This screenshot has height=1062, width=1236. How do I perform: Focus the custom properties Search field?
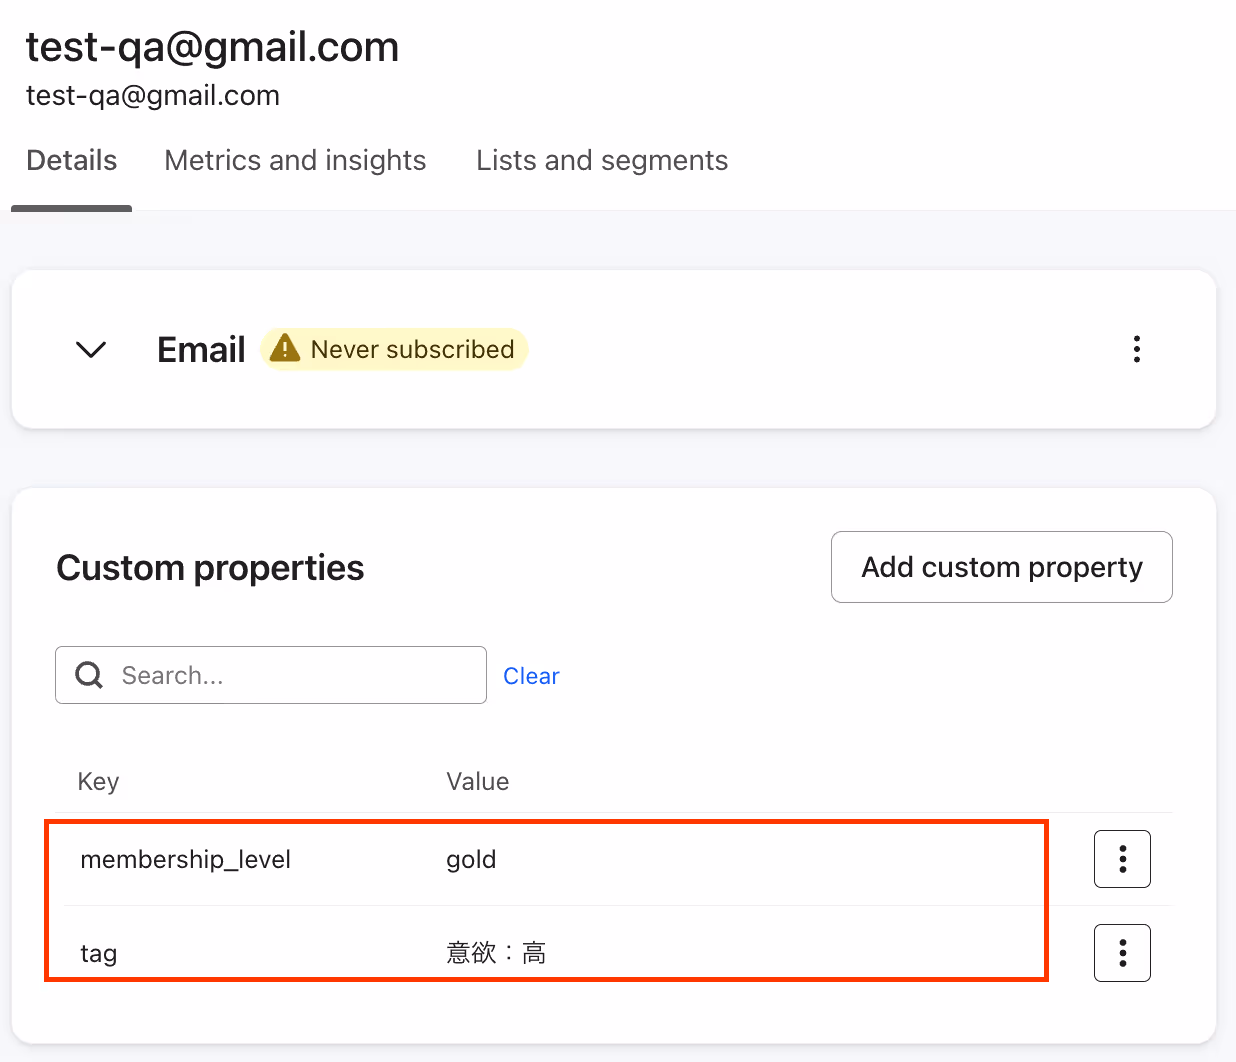tap(271, 675)
